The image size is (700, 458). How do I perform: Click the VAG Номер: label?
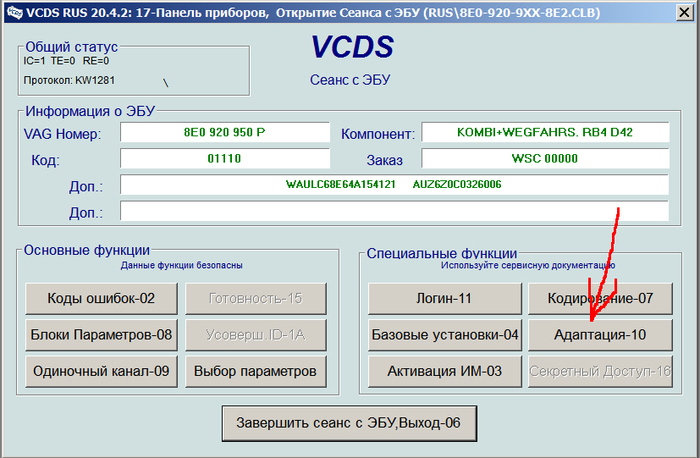pos(62,134)
